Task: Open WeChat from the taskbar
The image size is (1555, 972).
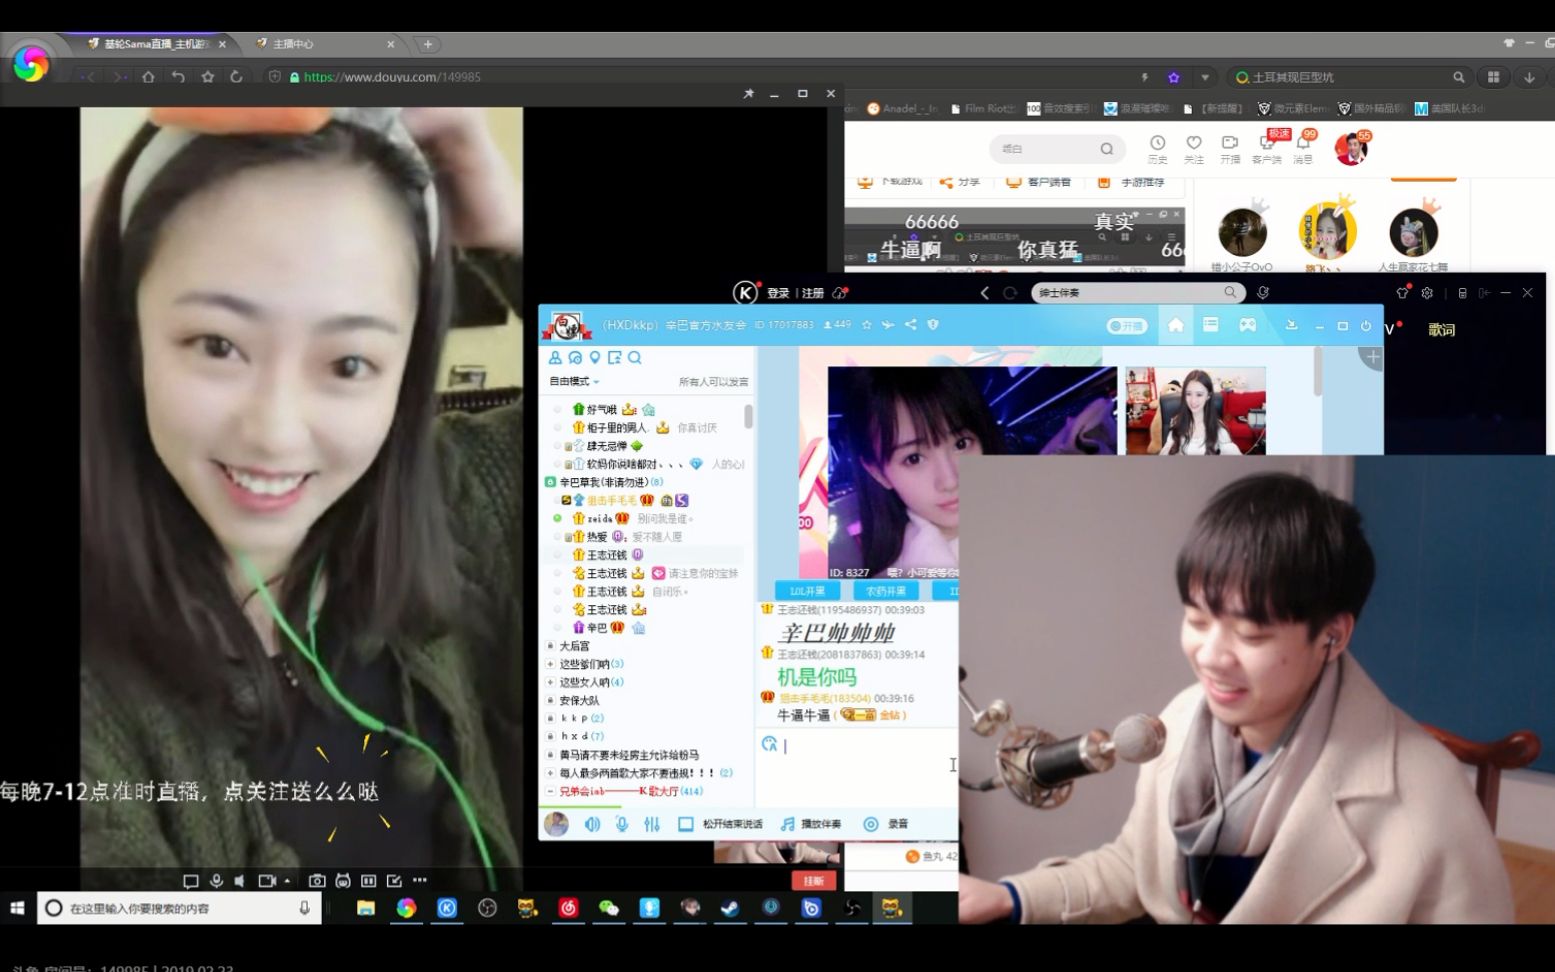Action: (609, 908)
